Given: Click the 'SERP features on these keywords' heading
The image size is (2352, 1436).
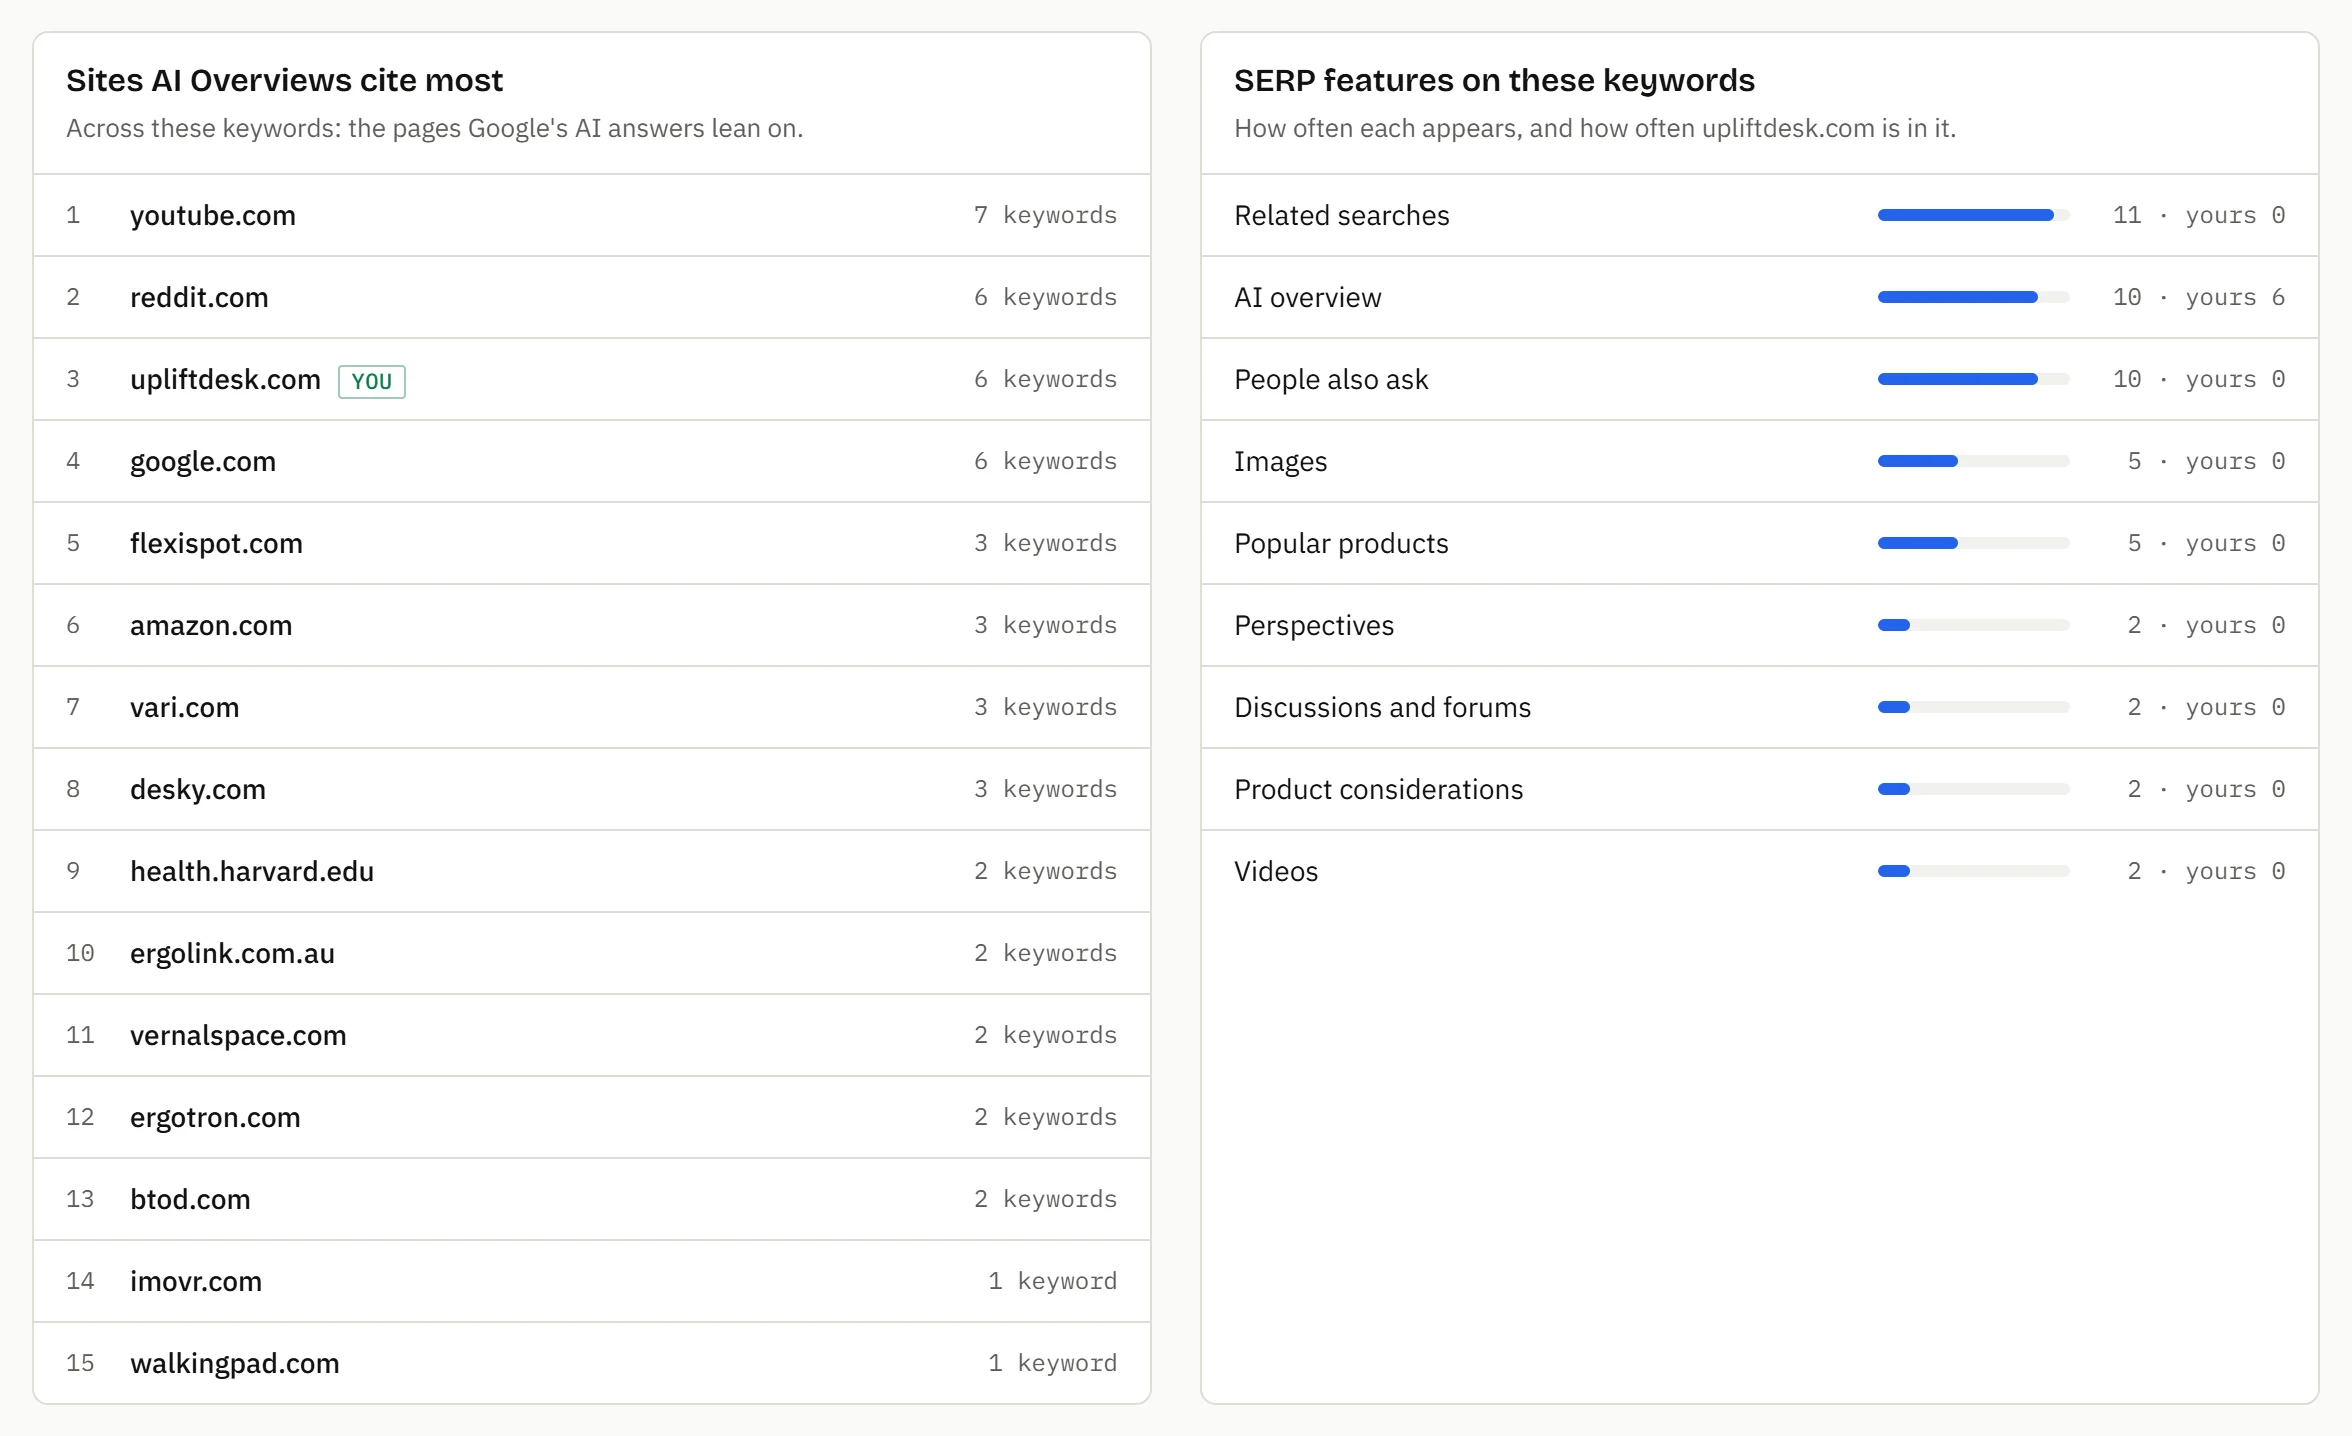Looking at the screenshot, I should [x=1494, y=80].
